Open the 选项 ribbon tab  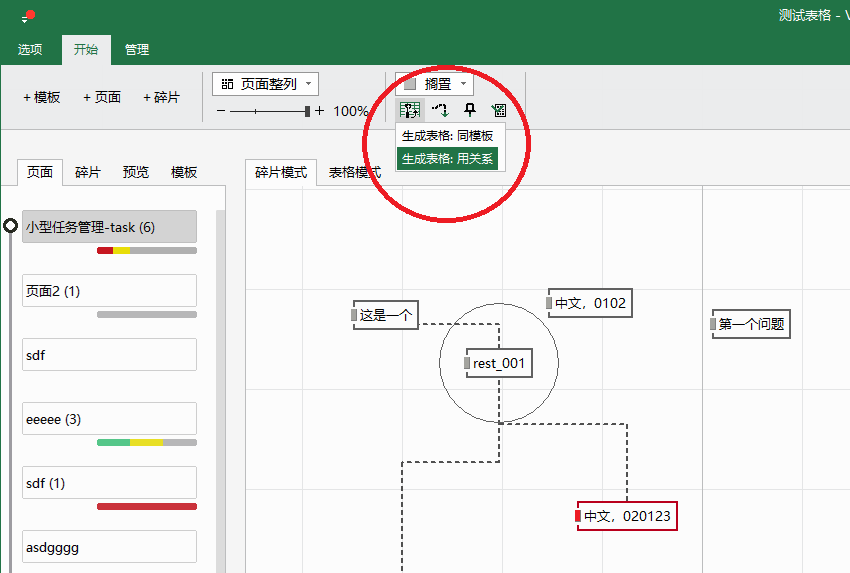click(30, 49)
